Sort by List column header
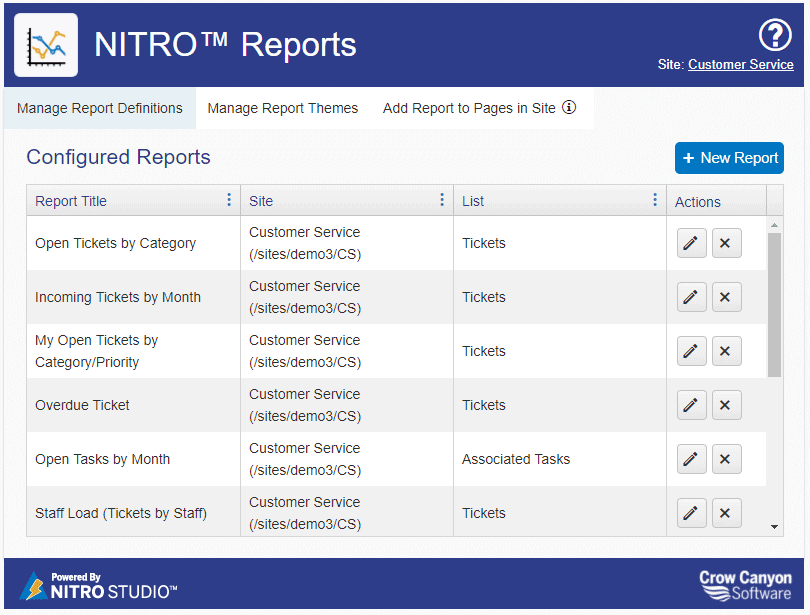 tap(473, 201)
